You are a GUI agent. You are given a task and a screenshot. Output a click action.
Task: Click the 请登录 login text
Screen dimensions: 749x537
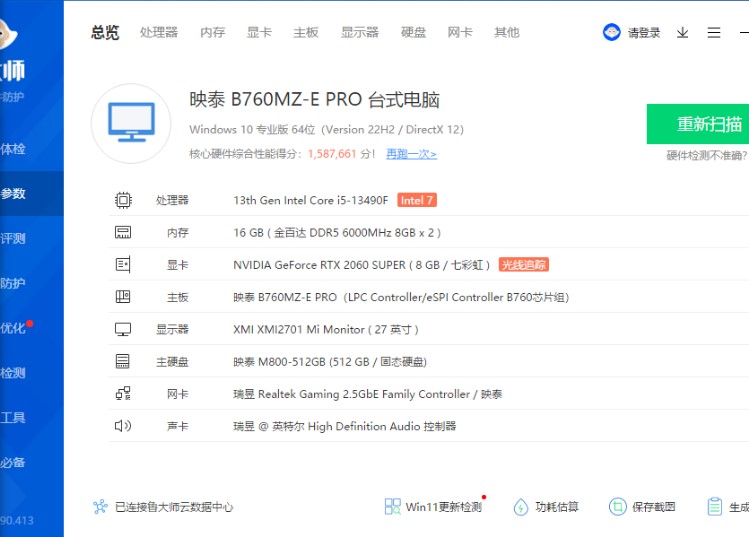(x=644, y=33)
